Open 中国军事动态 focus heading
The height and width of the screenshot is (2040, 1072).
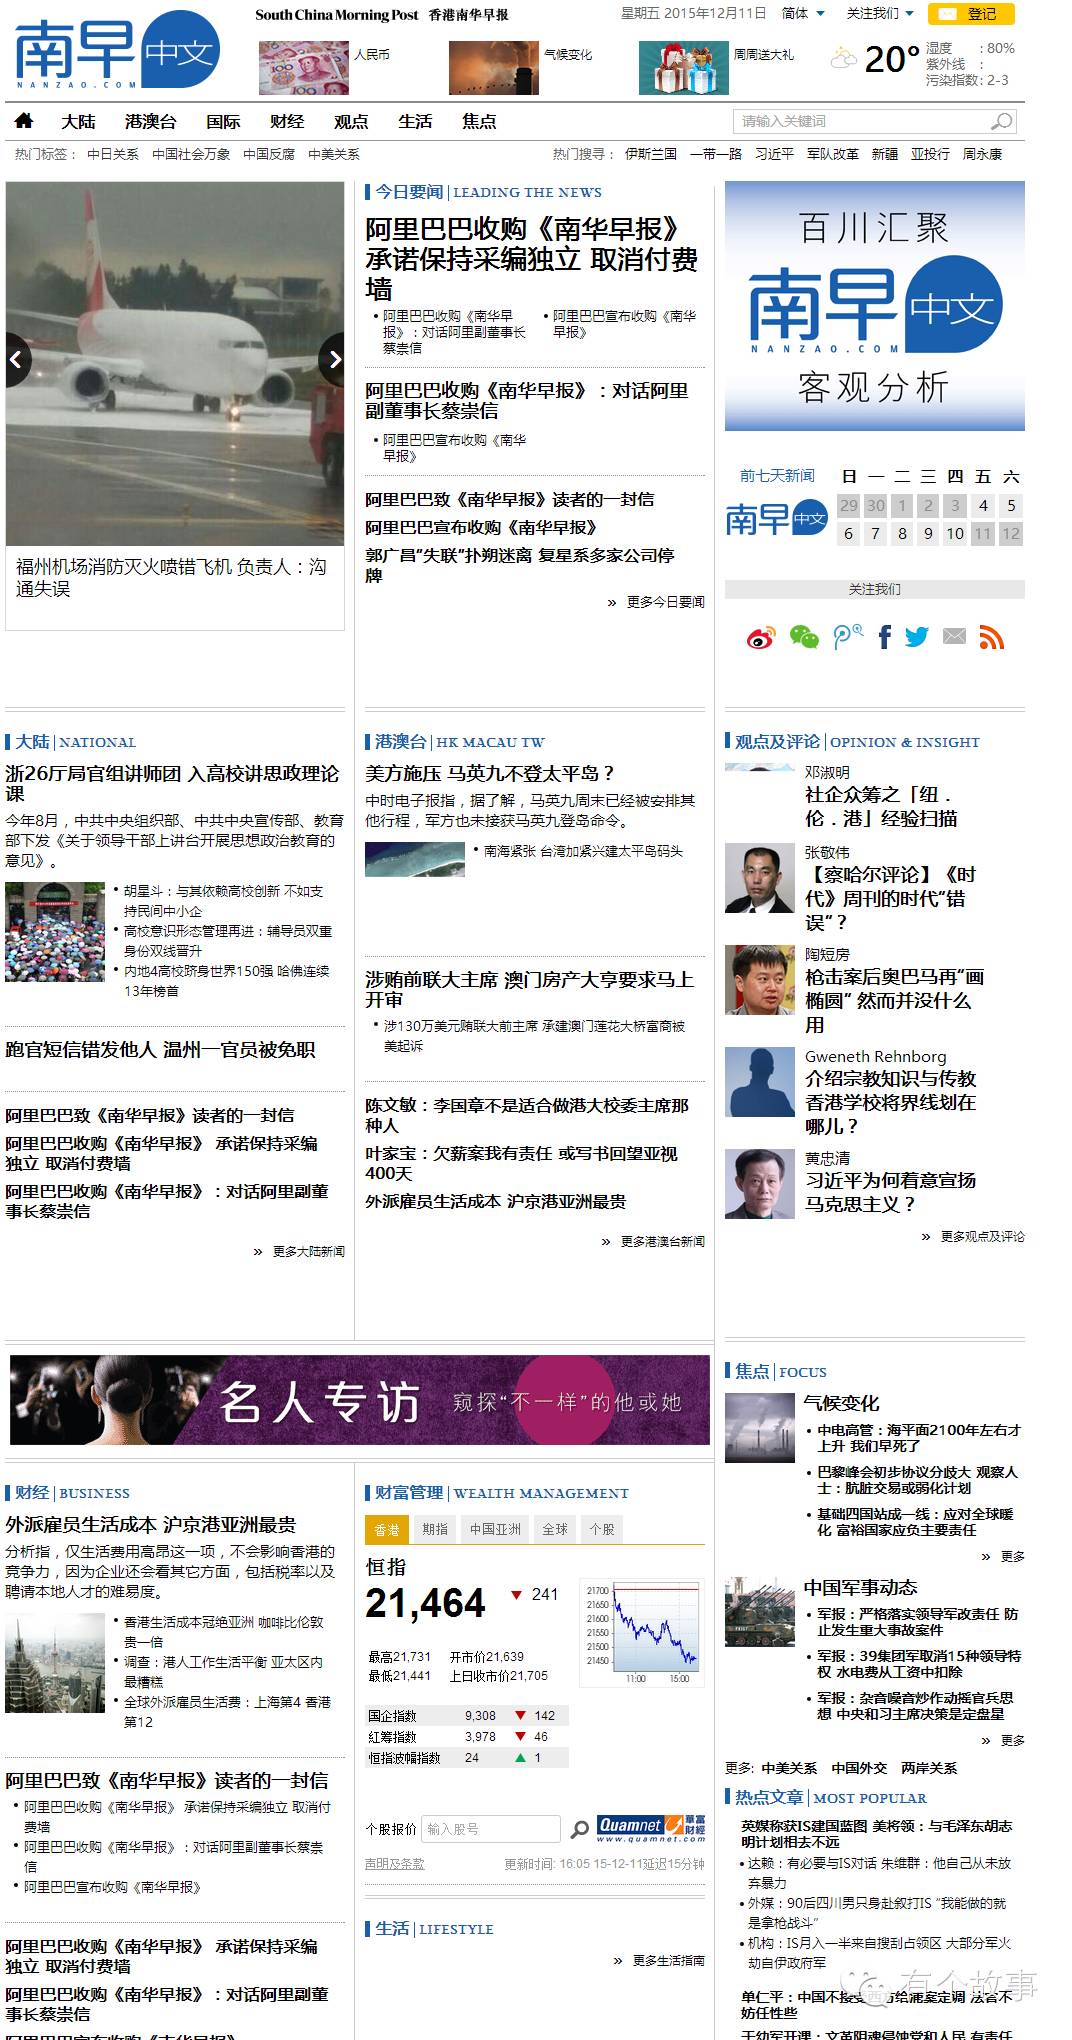(860, 1587)
